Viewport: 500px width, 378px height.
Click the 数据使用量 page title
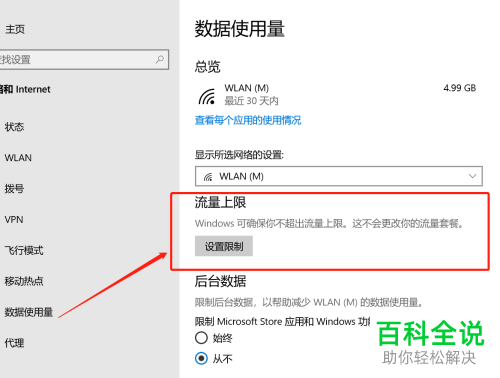240,29
